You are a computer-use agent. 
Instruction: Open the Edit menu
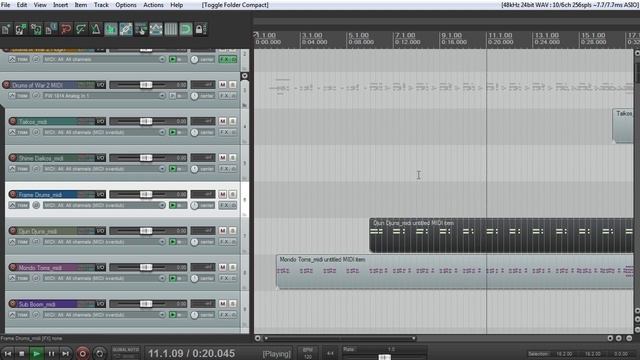[x=22, y=5]
